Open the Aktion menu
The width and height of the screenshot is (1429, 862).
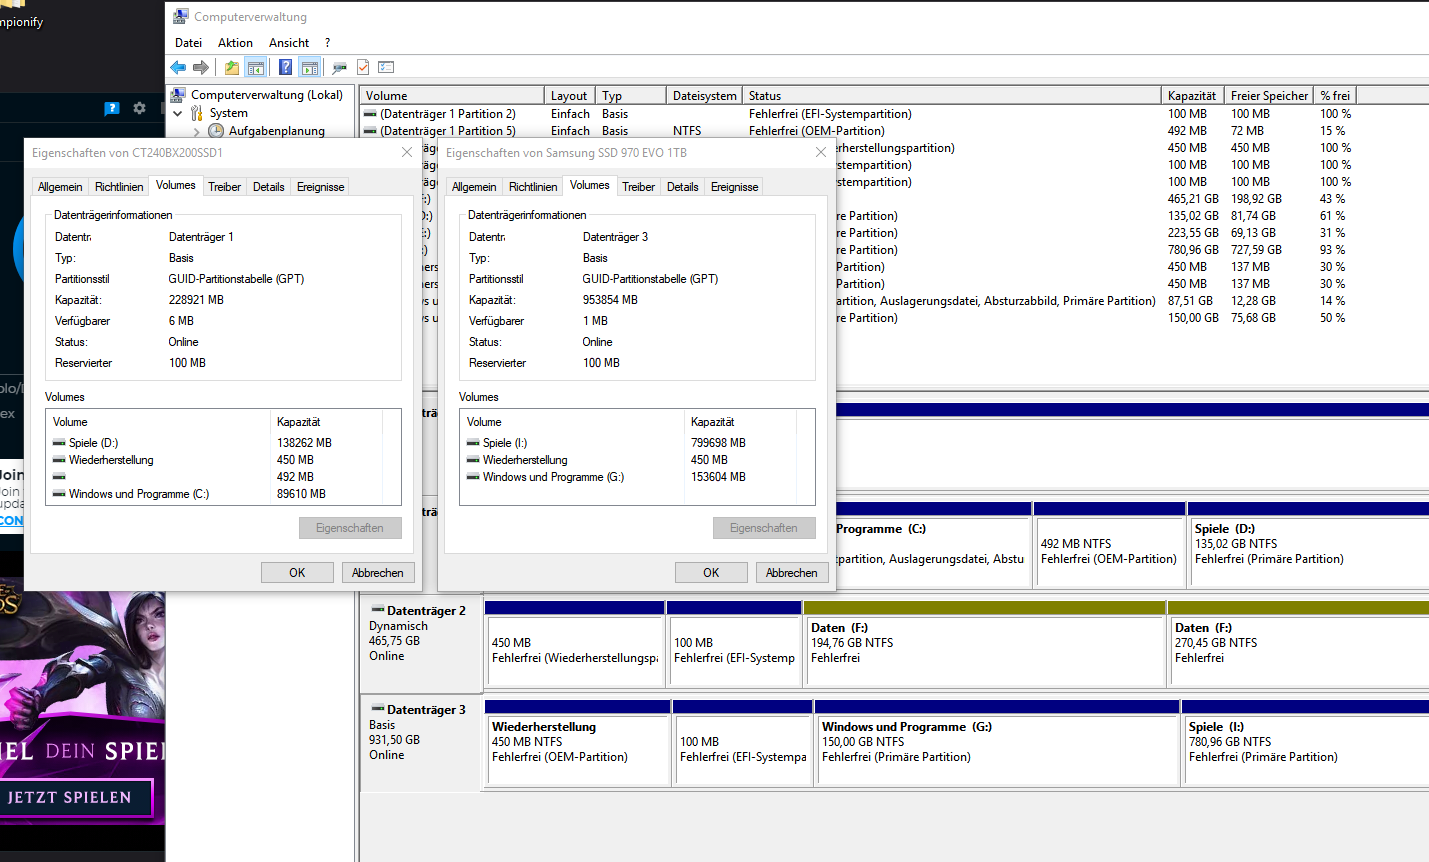coord(235,43)
